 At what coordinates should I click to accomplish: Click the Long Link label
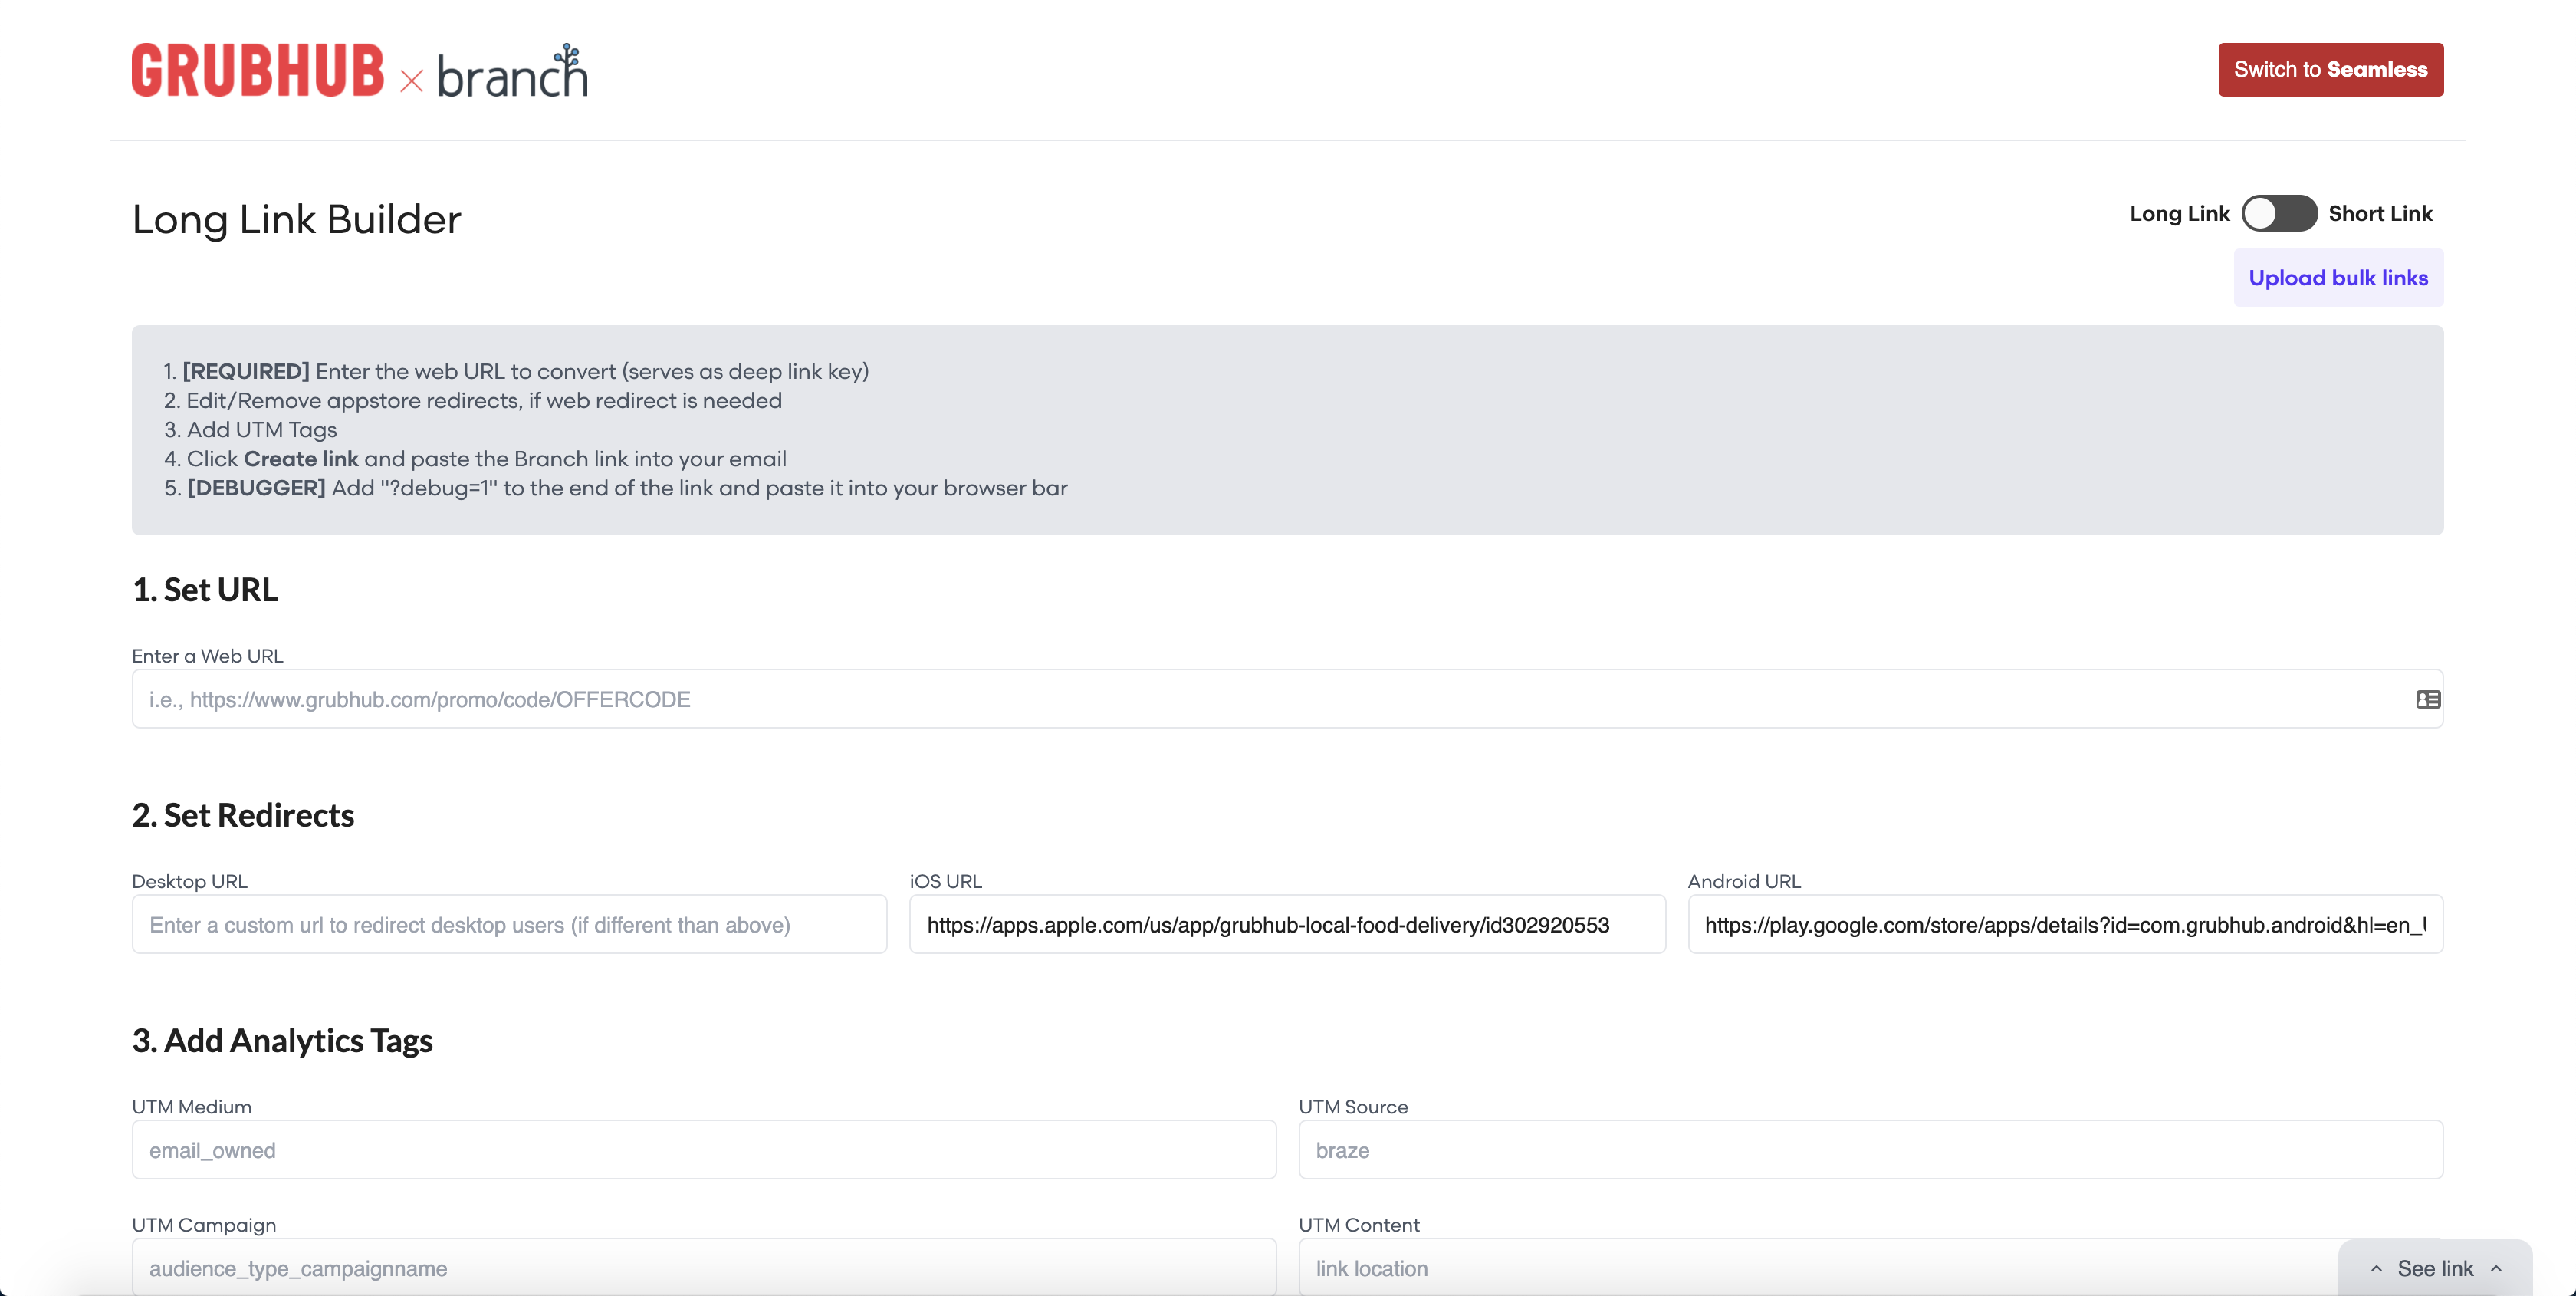(x=2179, y=213)
